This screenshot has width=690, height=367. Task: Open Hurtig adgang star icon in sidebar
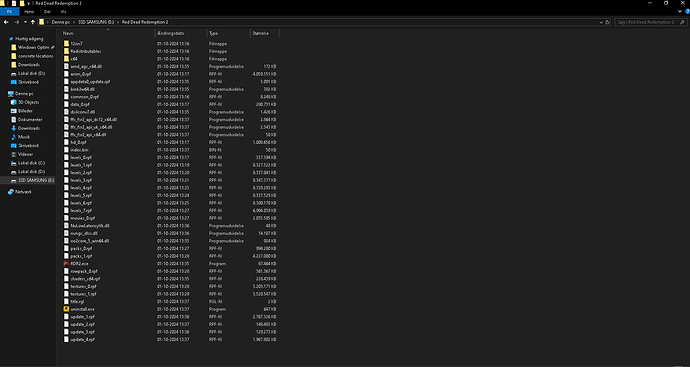(x=11, y=39)
